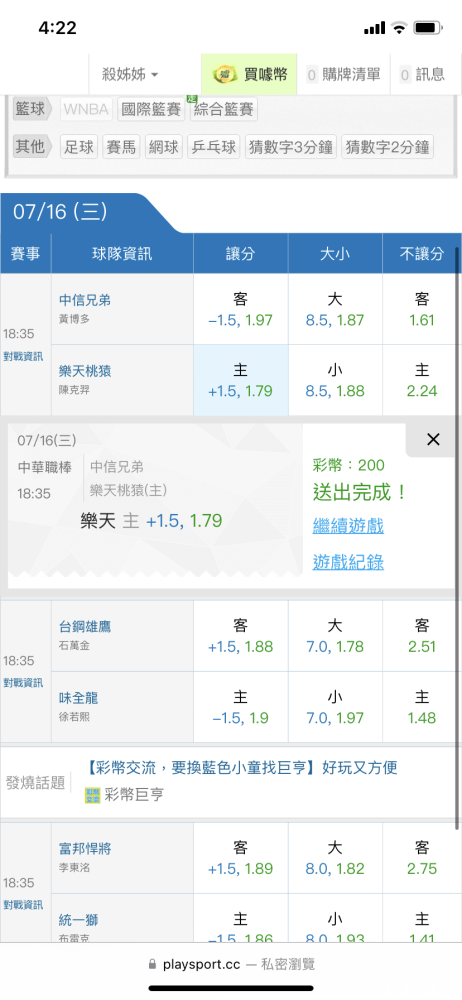The width and height of the screenshot is (462, 1000).
Task: Select 國際籃賽 category
Action: [151, 109]
